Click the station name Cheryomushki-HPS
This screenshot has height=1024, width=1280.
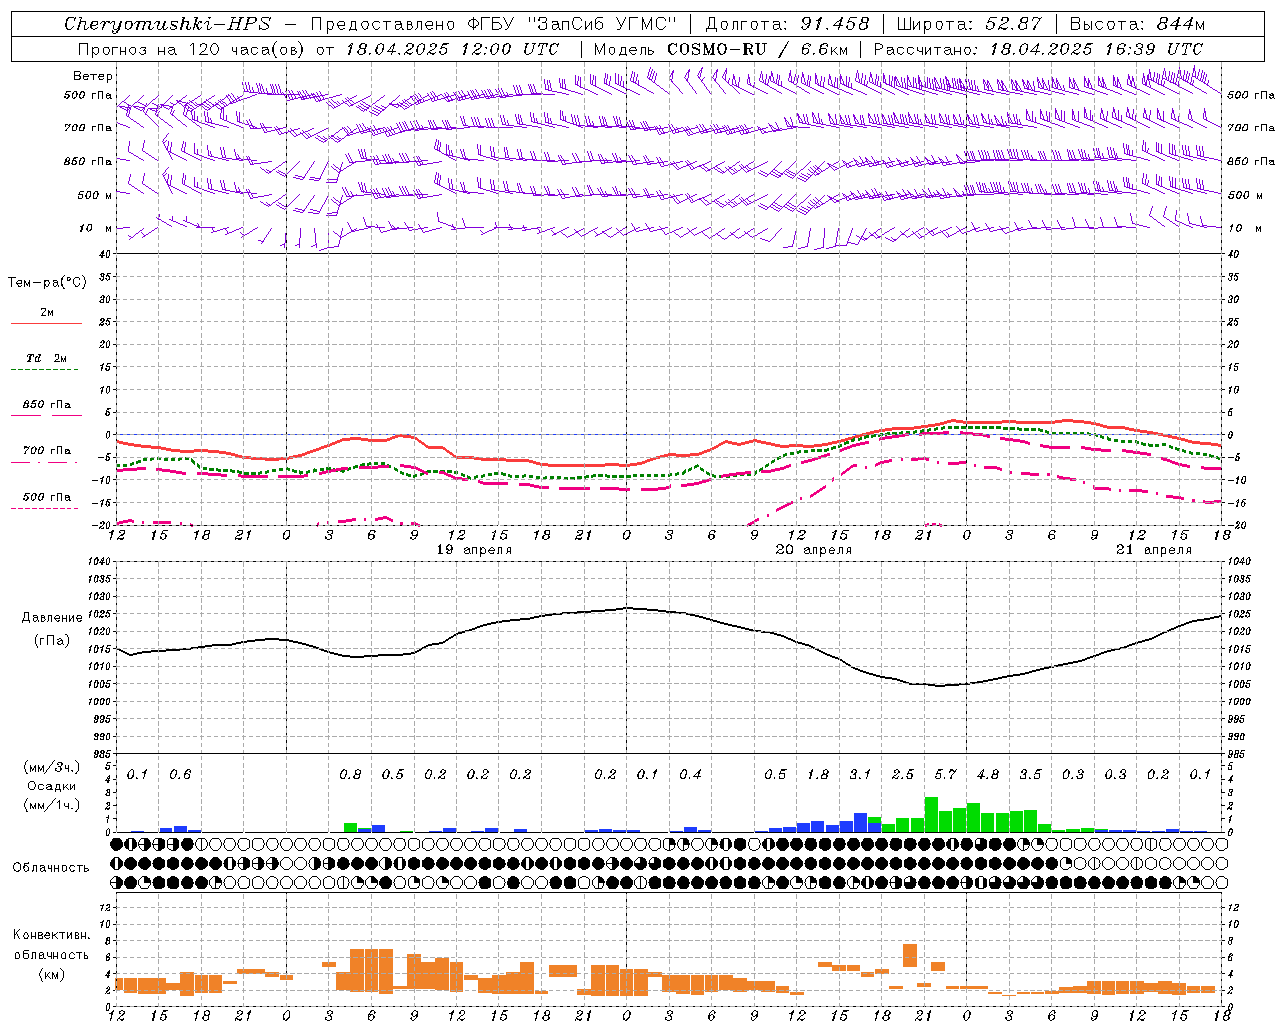point(167,24)
